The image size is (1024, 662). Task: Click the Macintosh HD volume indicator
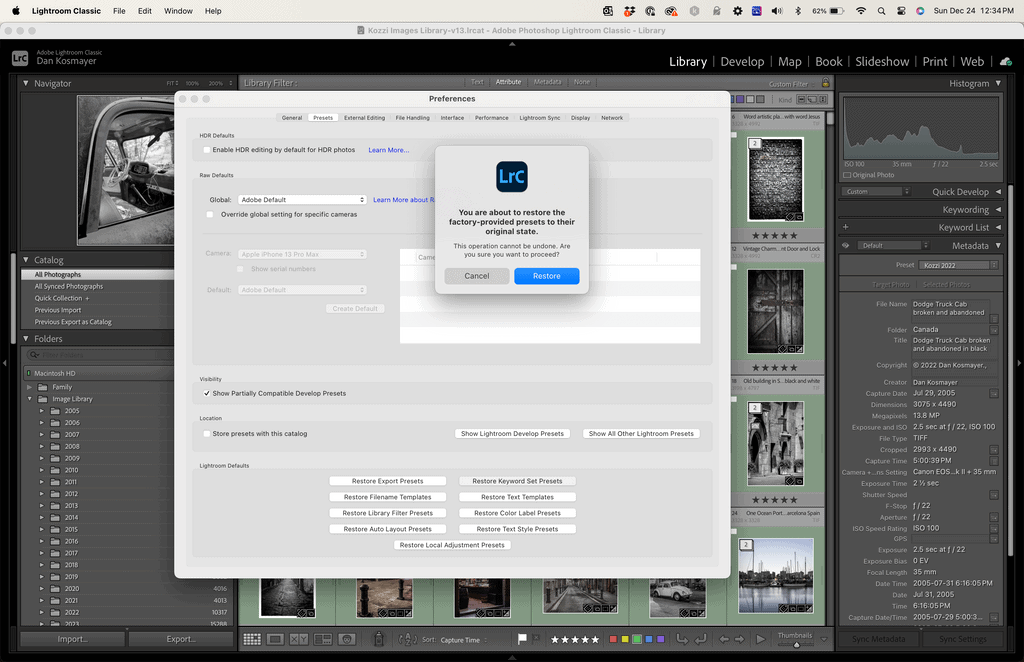(29, 373)
